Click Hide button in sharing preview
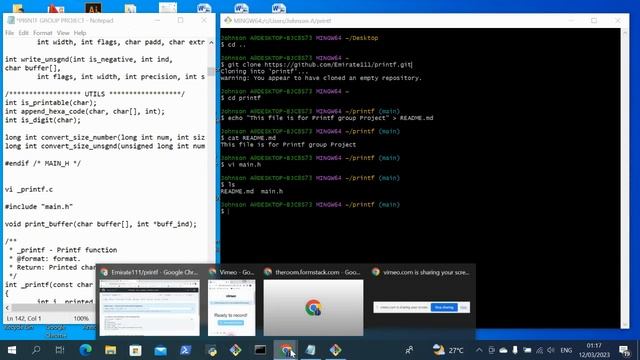This screenshot has width=640, height=360. pyautogui.click(x=464, y=307)
